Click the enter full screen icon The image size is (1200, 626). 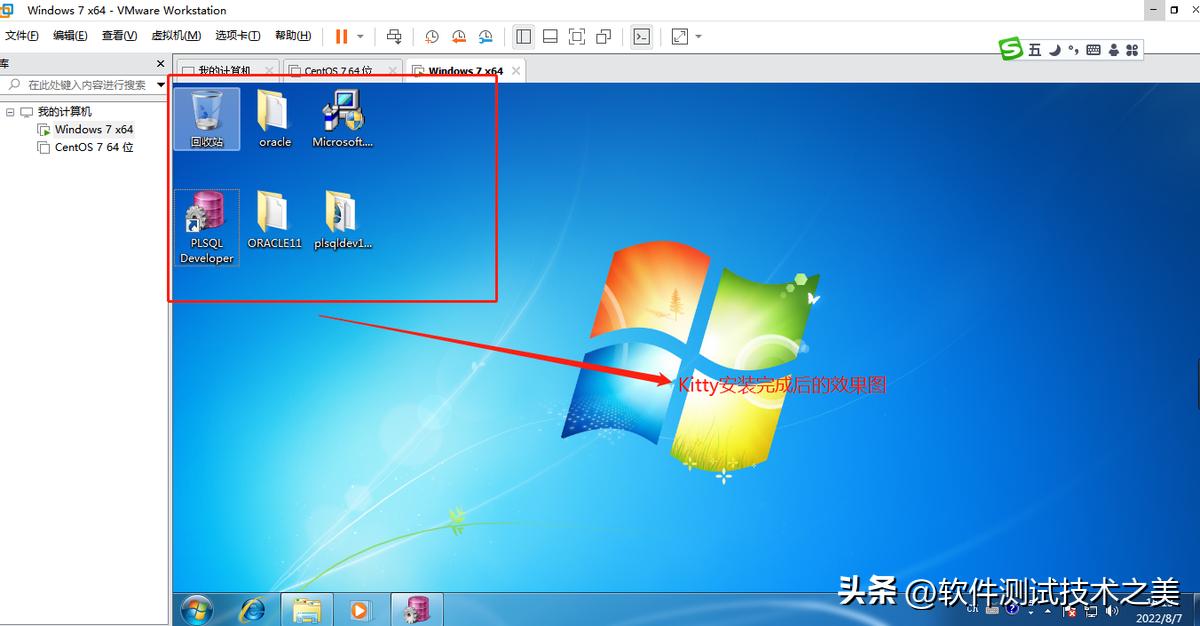[576, 36]
